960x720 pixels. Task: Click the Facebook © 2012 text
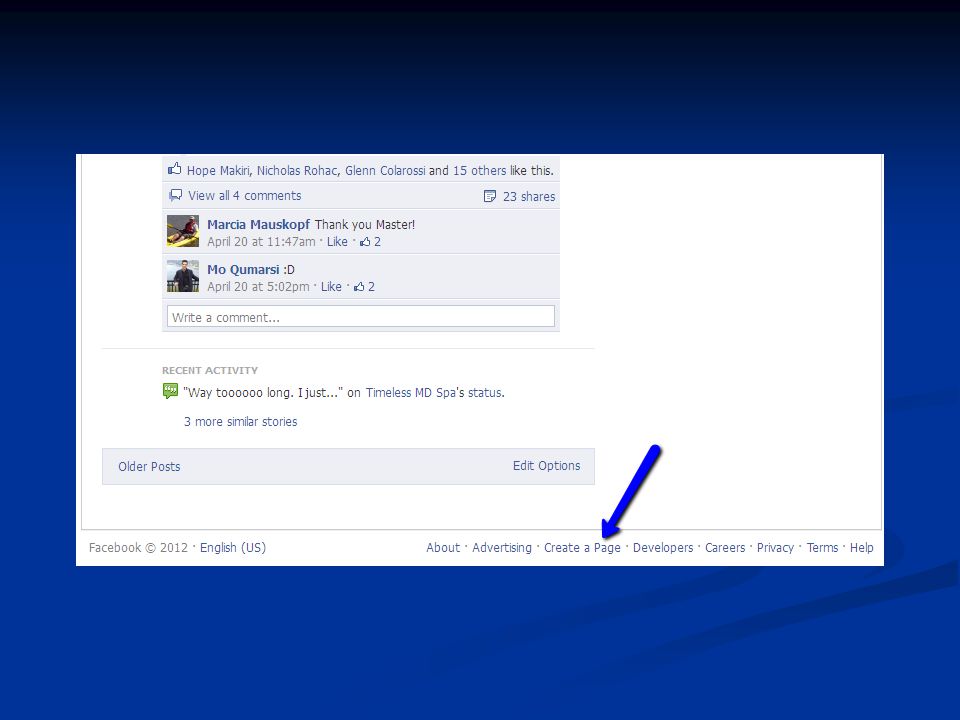(138, 547)
